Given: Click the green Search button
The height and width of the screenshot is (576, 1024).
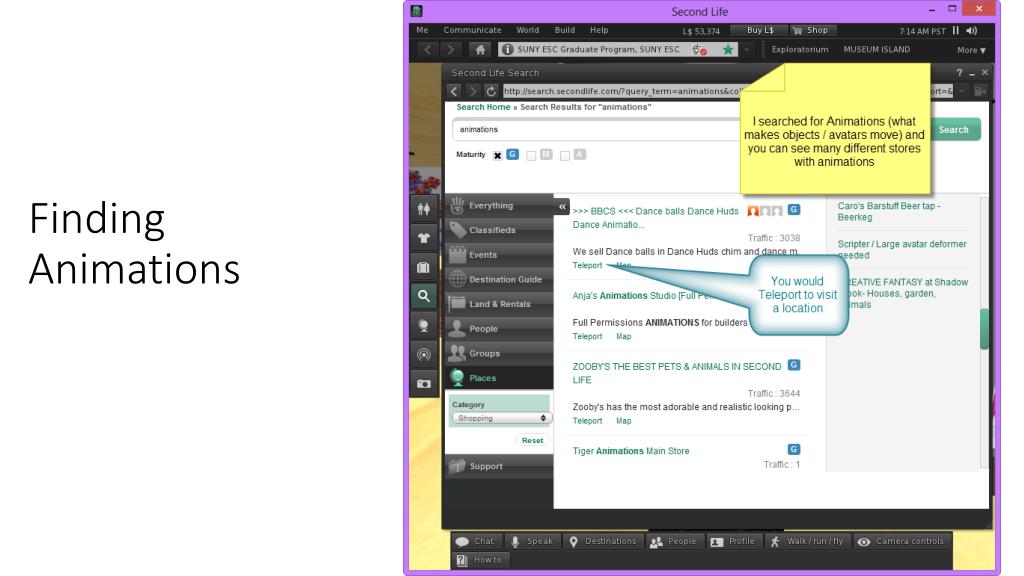Looking at the screenshot, I should pyautogui.click(x=953, y=129).
